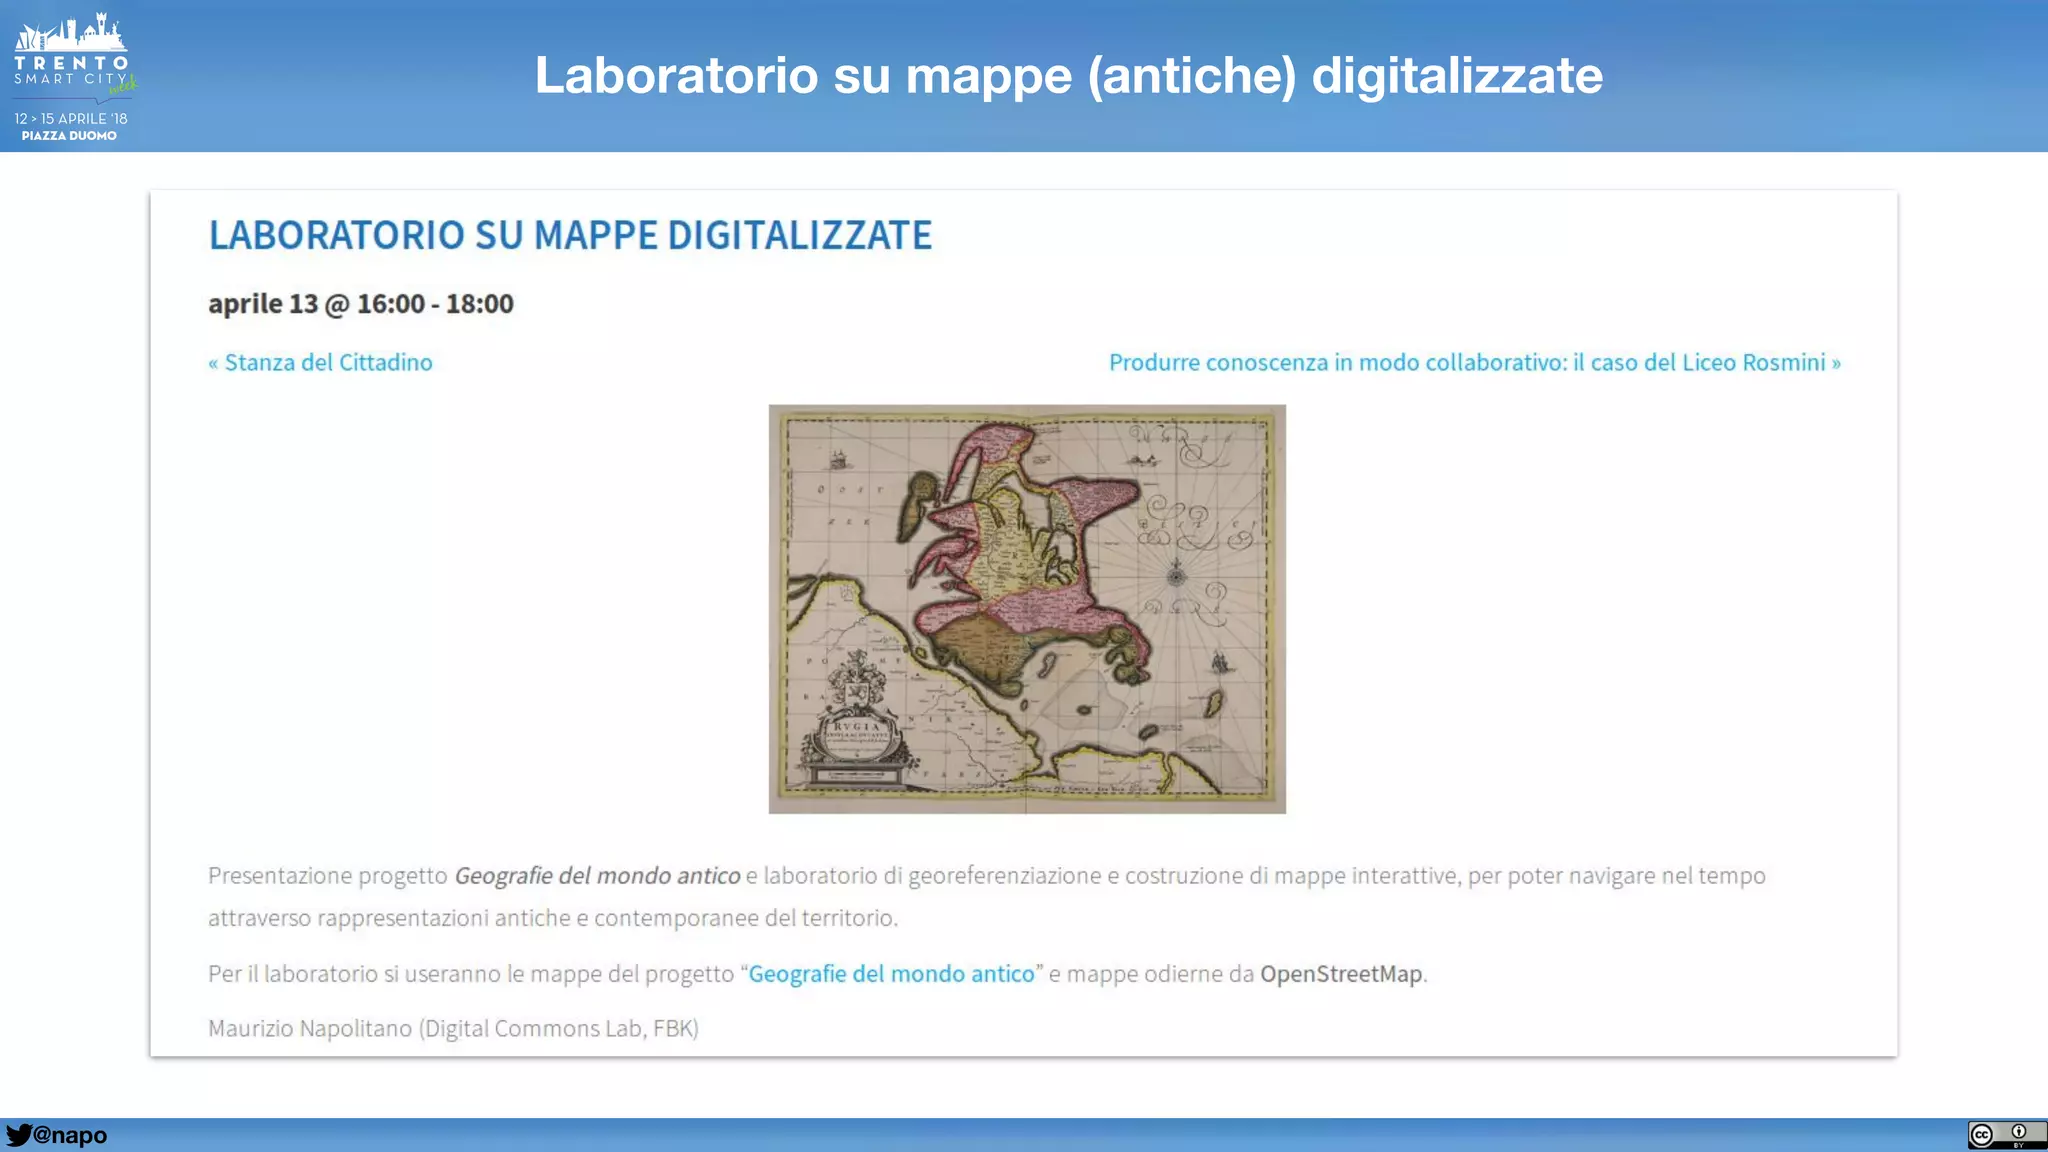Click the antique Rugia map image
Screen dimensions: 2048x1152
(x=1026, y=608)
